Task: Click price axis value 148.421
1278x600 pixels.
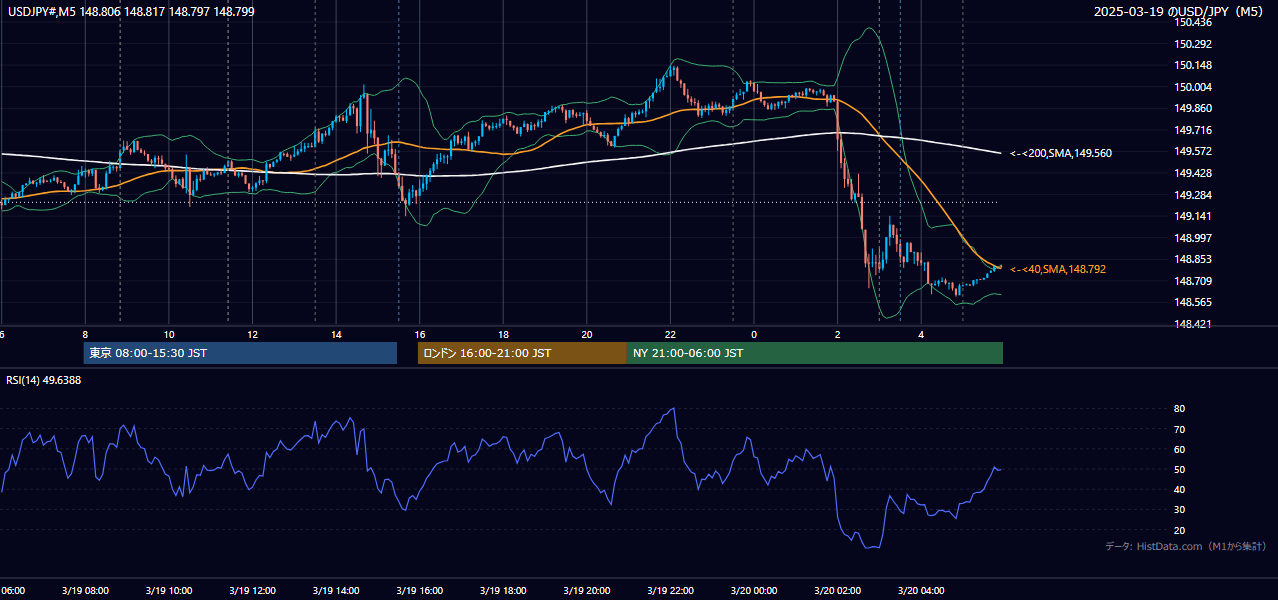Action: [1193, 324]
